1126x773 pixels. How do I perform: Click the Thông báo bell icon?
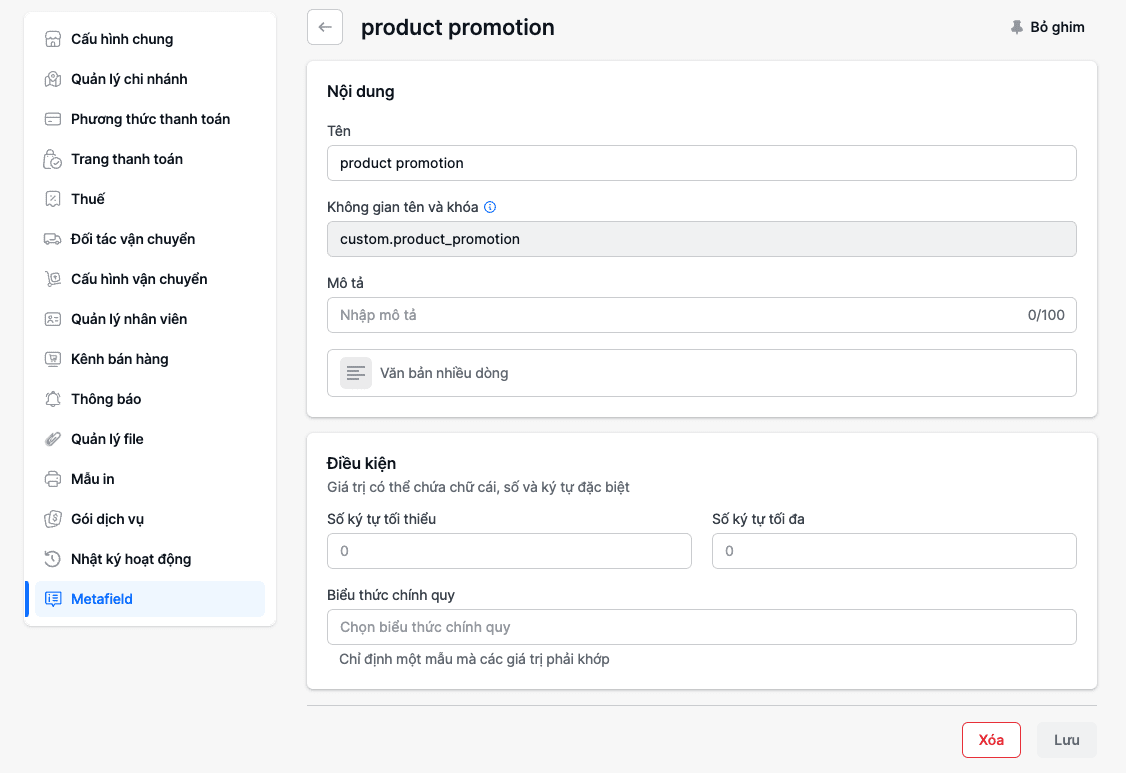[53, 399]
